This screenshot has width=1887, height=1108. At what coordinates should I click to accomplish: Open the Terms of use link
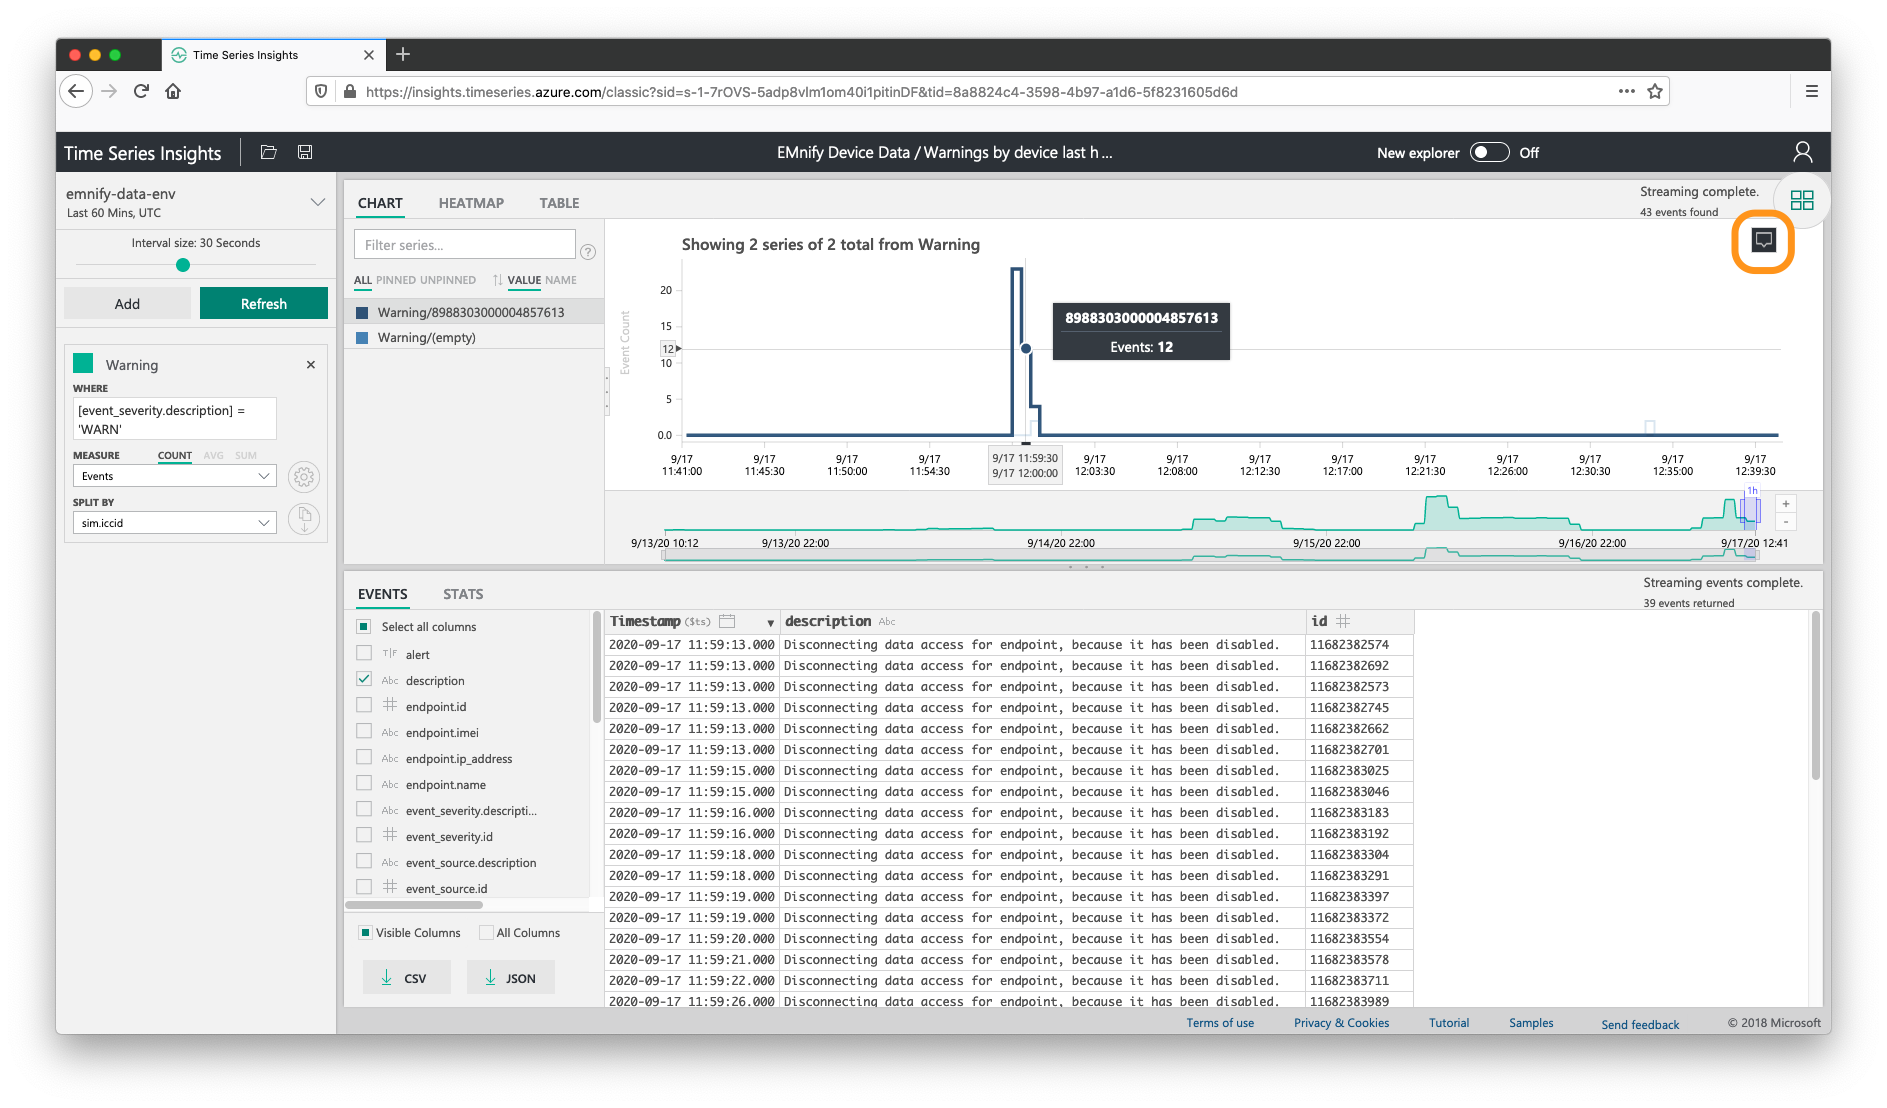pyautogui.click(x=1220, y=1023)
